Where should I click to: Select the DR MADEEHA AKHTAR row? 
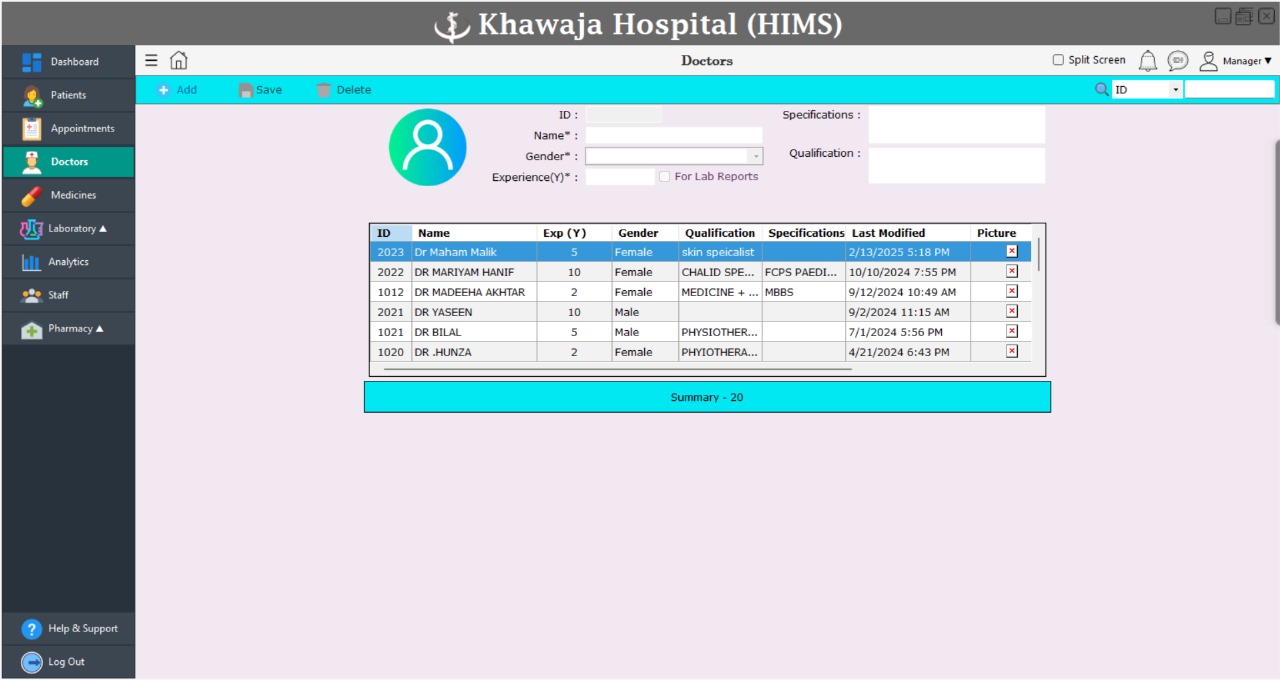(x=701, y=292)
